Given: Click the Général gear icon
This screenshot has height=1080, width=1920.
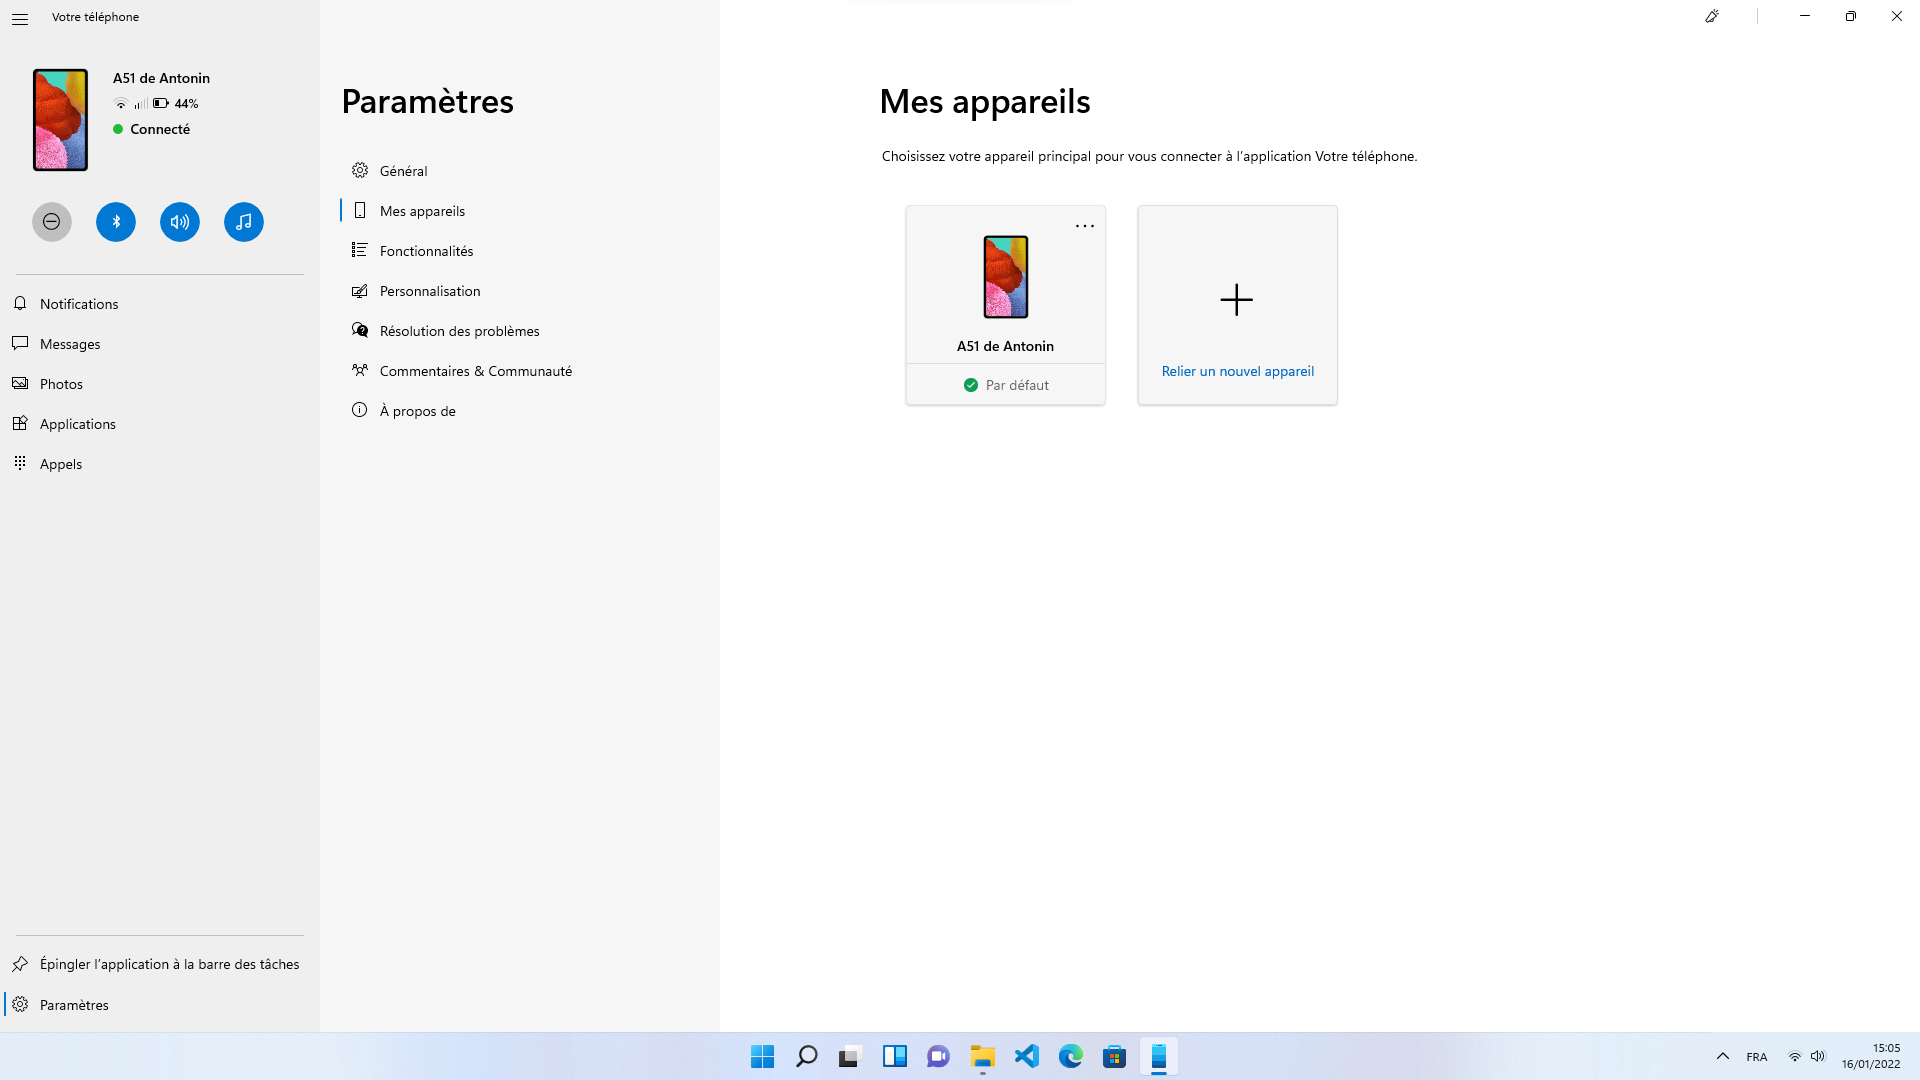Looking at the screenshot, I should pyautogui.click(x=360, y=170).
